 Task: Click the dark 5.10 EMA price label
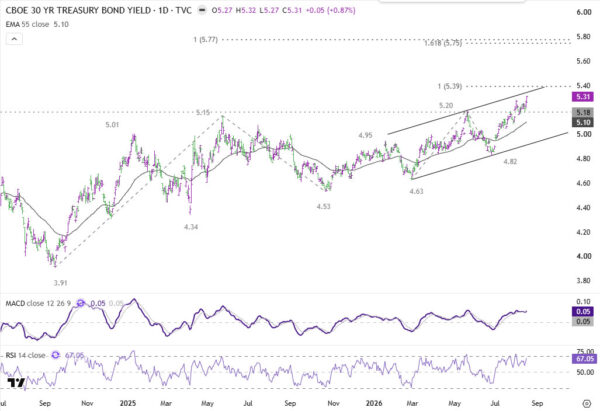pos(583,122)
